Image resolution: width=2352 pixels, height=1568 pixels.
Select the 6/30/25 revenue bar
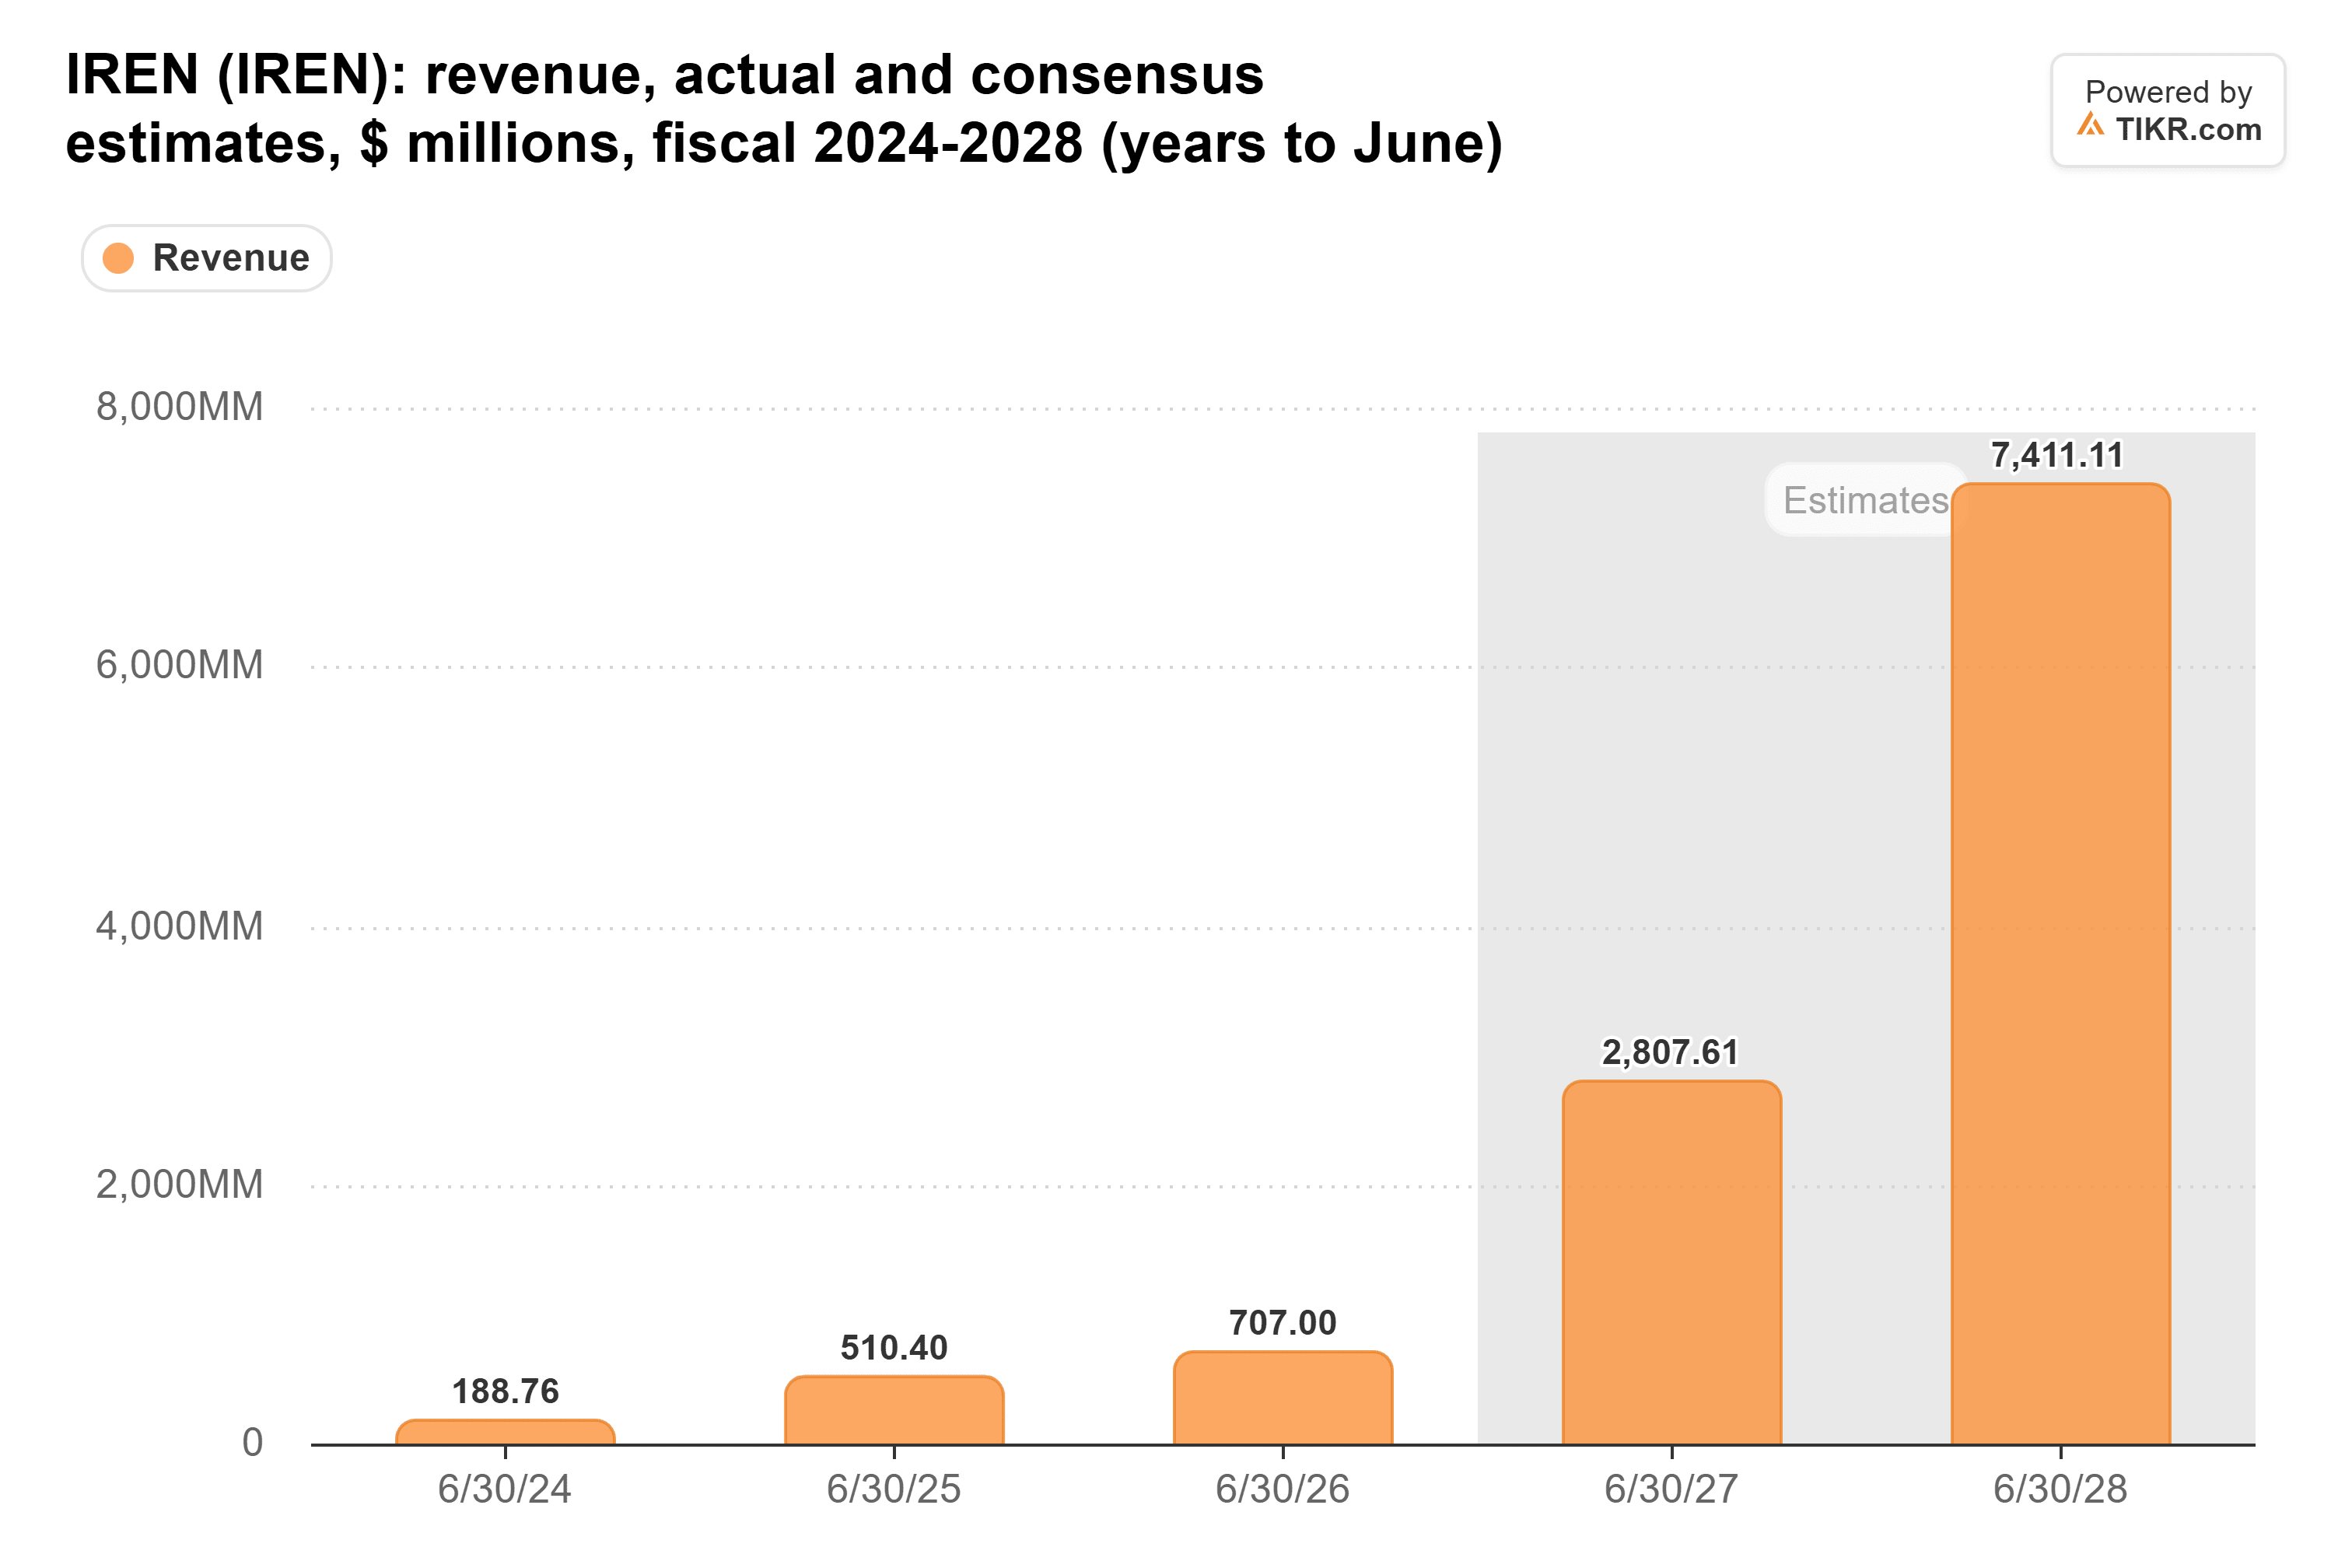pos(894,1410)
